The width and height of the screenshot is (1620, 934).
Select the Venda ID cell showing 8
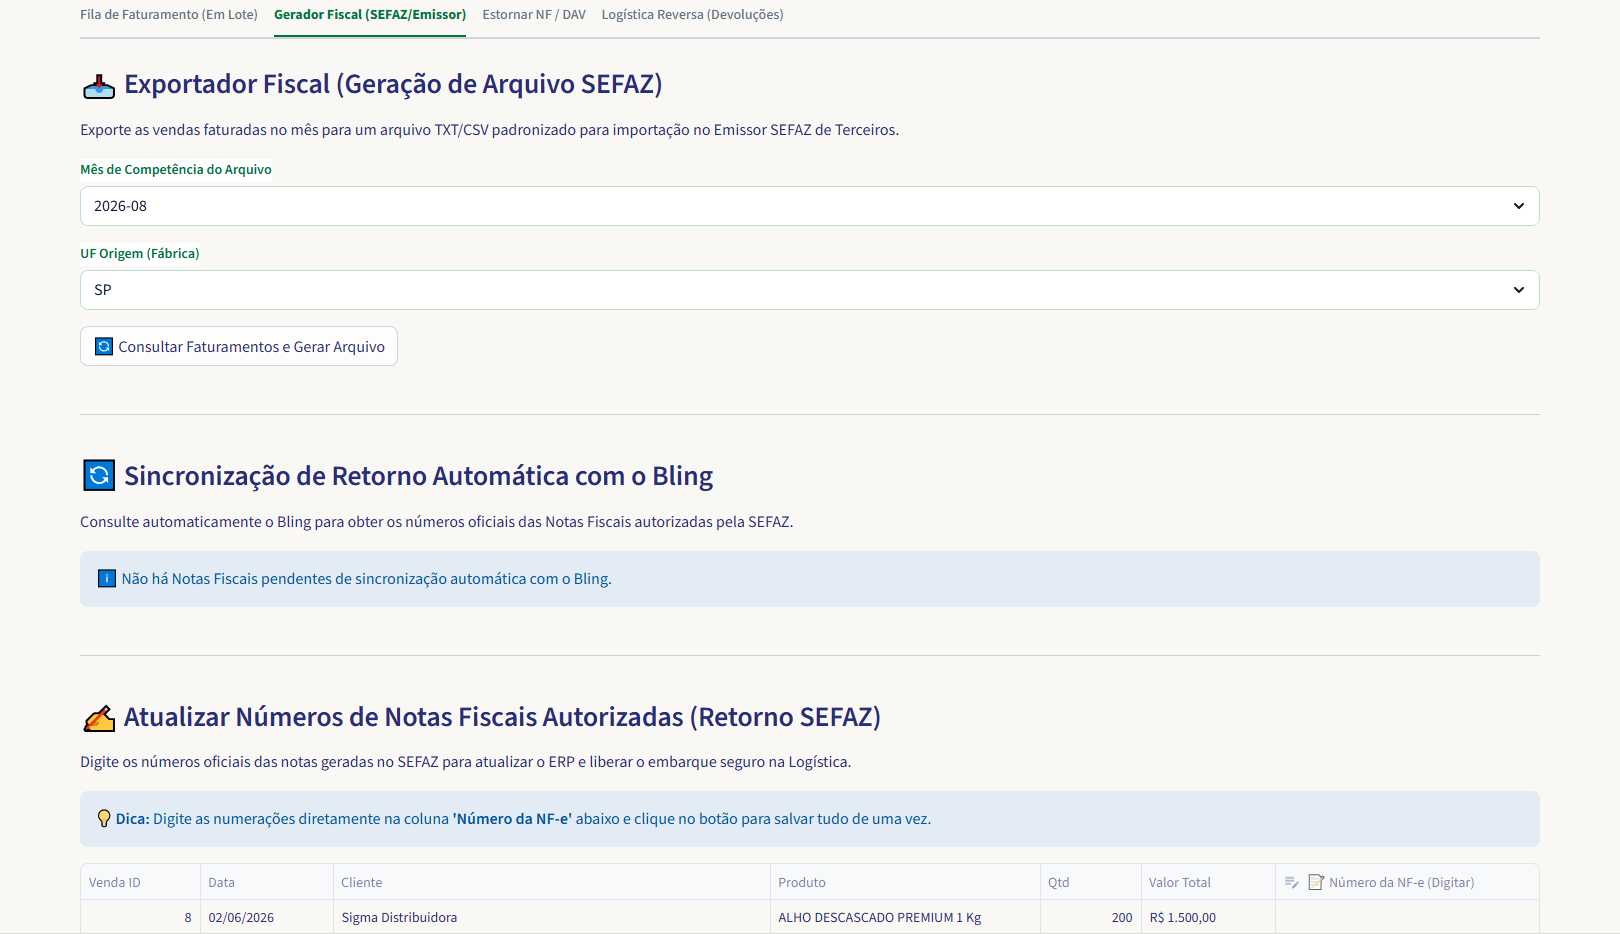141,917
